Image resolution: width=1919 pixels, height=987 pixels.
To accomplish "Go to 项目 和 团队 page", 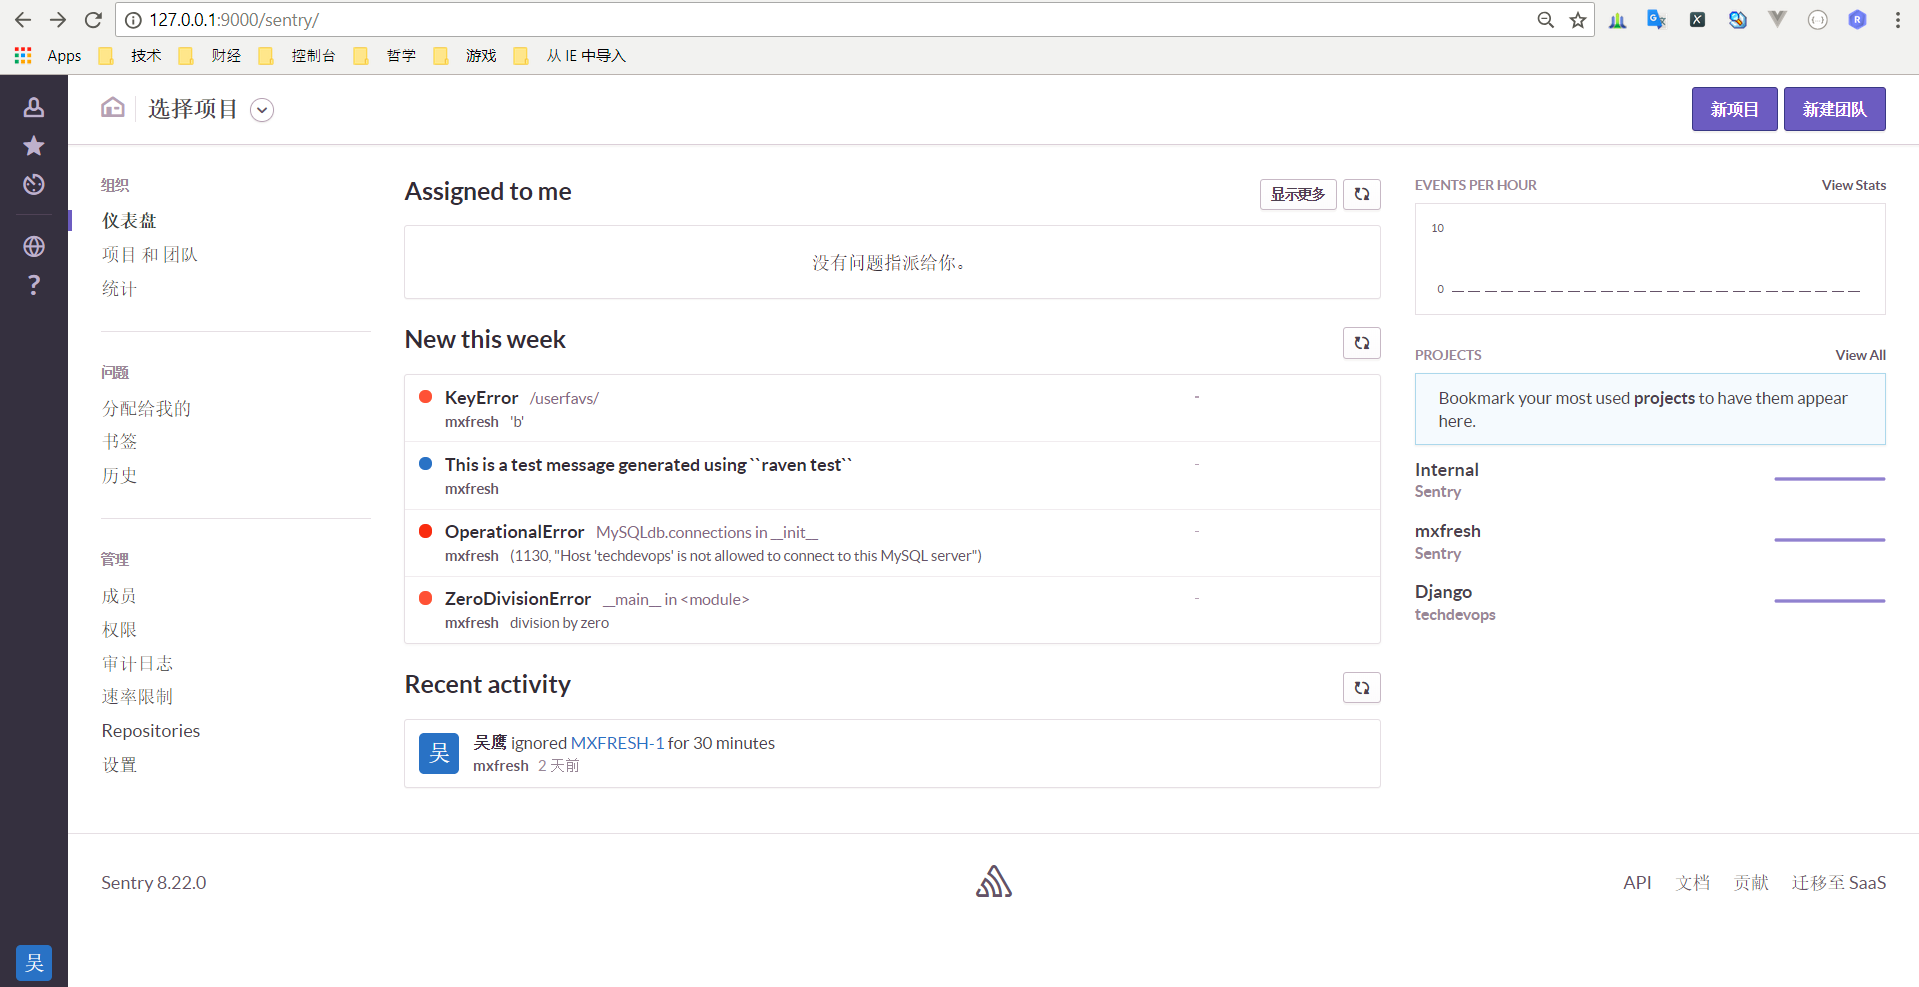I will point(150,254).
